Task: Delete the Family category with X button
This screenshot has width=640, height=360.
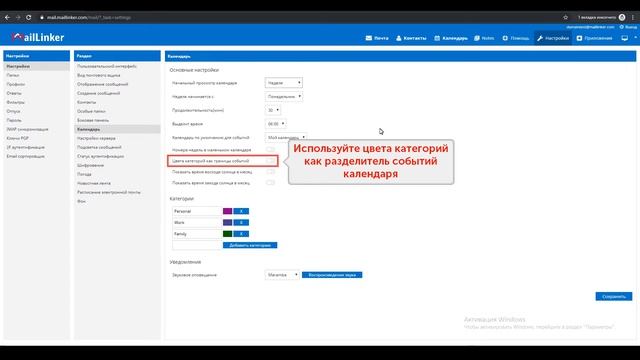Action: [241, 234]
